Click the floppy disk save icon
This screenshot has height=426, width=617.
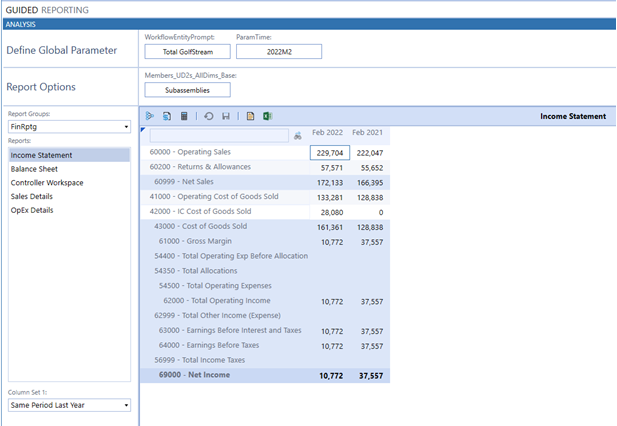tap(226, 116)
